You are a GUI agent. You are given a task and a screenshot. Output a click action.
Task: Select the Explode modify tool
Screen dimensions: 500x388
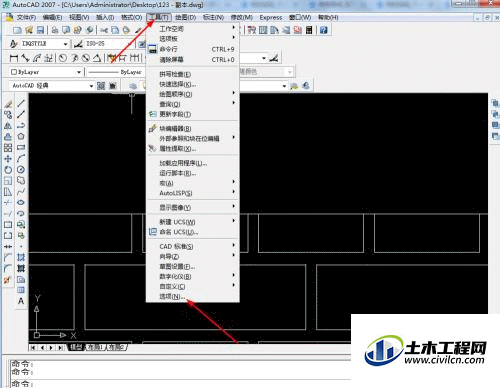point(8,280)
